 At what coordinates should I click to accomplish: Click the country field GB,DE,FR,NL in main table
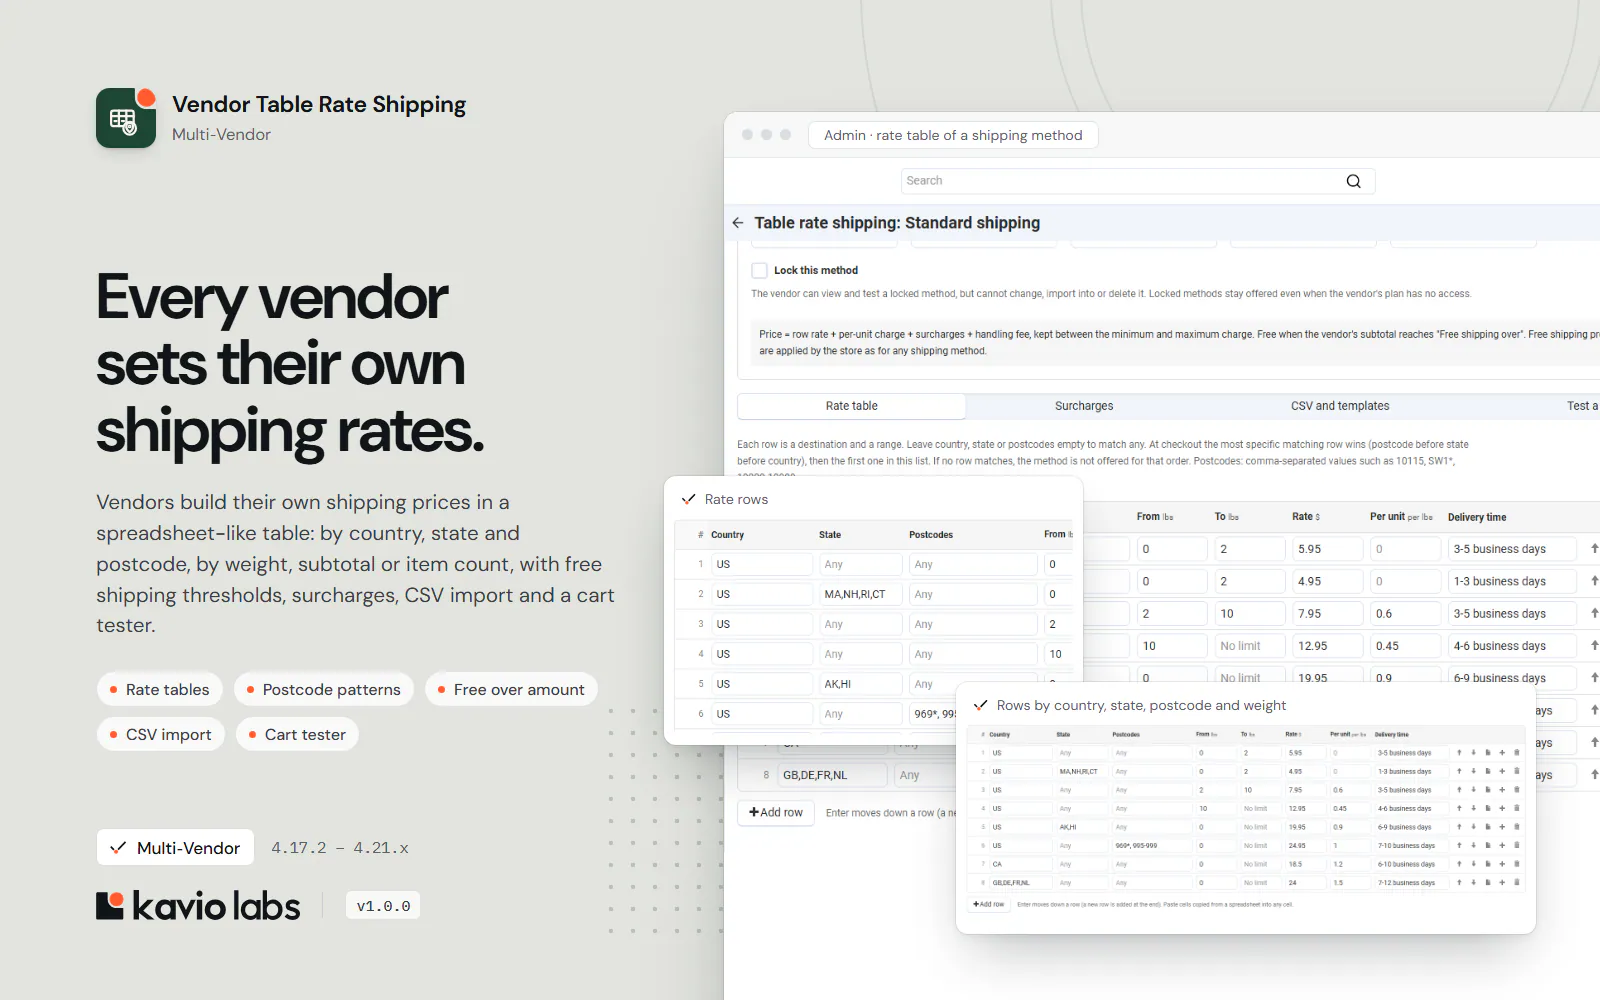pos(832,775)
